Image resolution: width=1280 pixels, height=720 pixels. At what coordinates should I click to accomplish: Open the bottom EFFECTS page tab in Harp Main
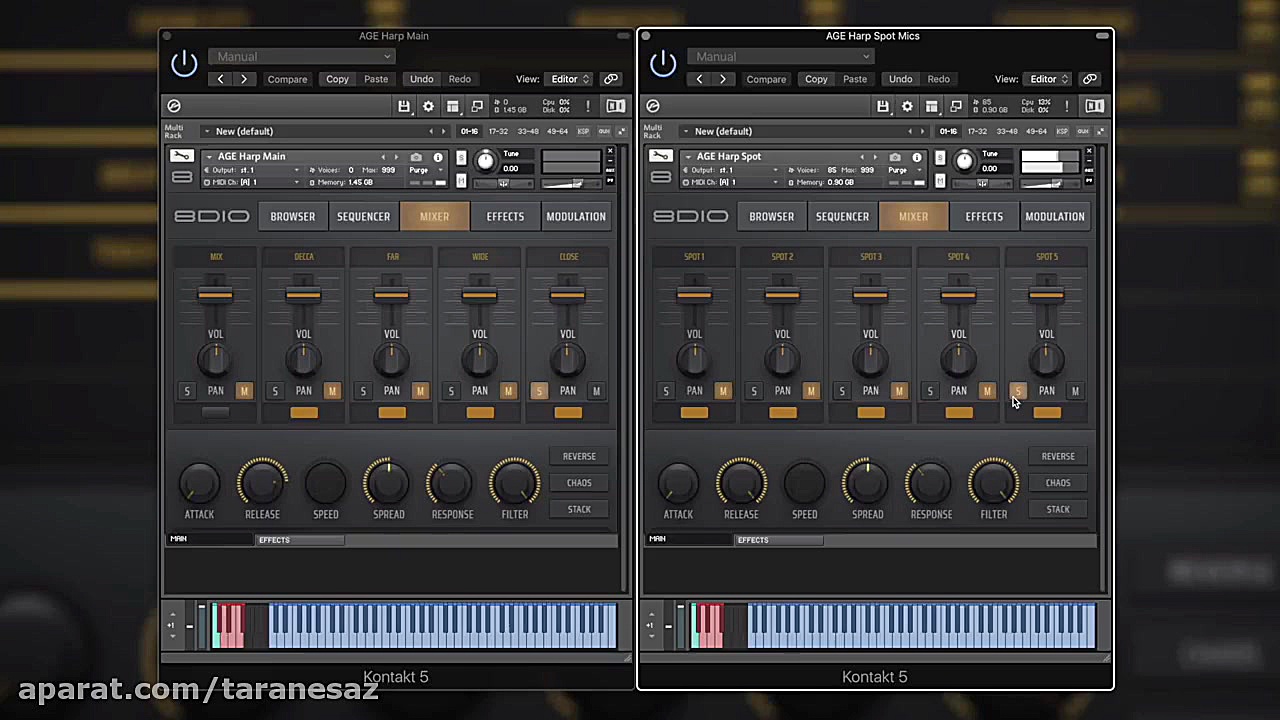[x=300, y=540]
